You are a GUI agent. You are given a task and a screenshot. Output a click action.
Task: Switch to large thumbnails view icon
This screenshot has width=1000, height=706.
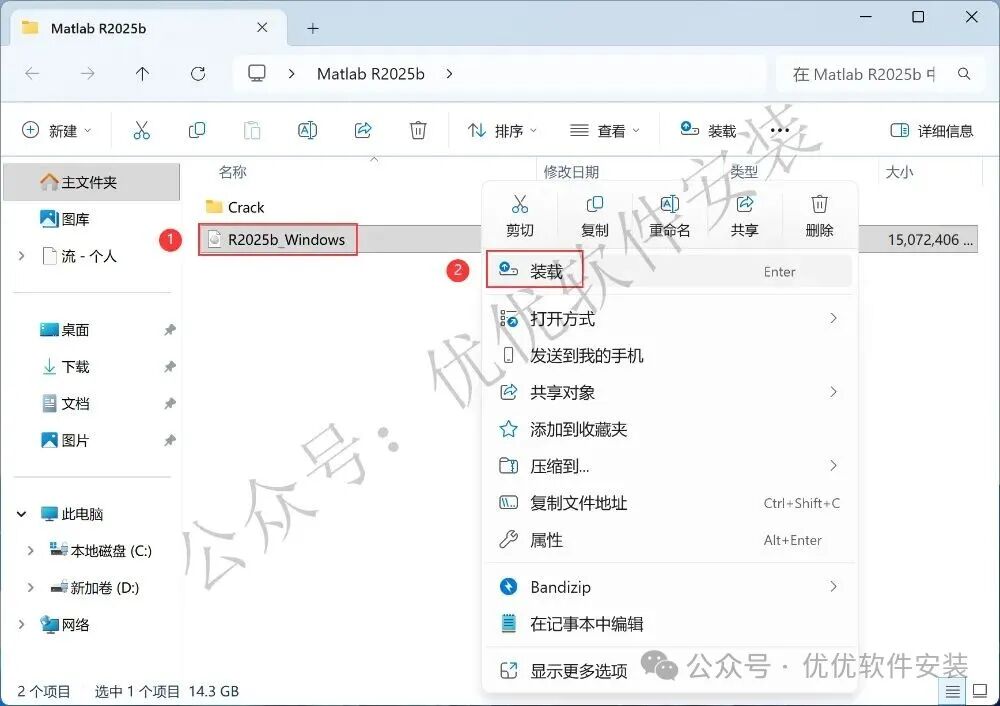(x=980, y=691)
